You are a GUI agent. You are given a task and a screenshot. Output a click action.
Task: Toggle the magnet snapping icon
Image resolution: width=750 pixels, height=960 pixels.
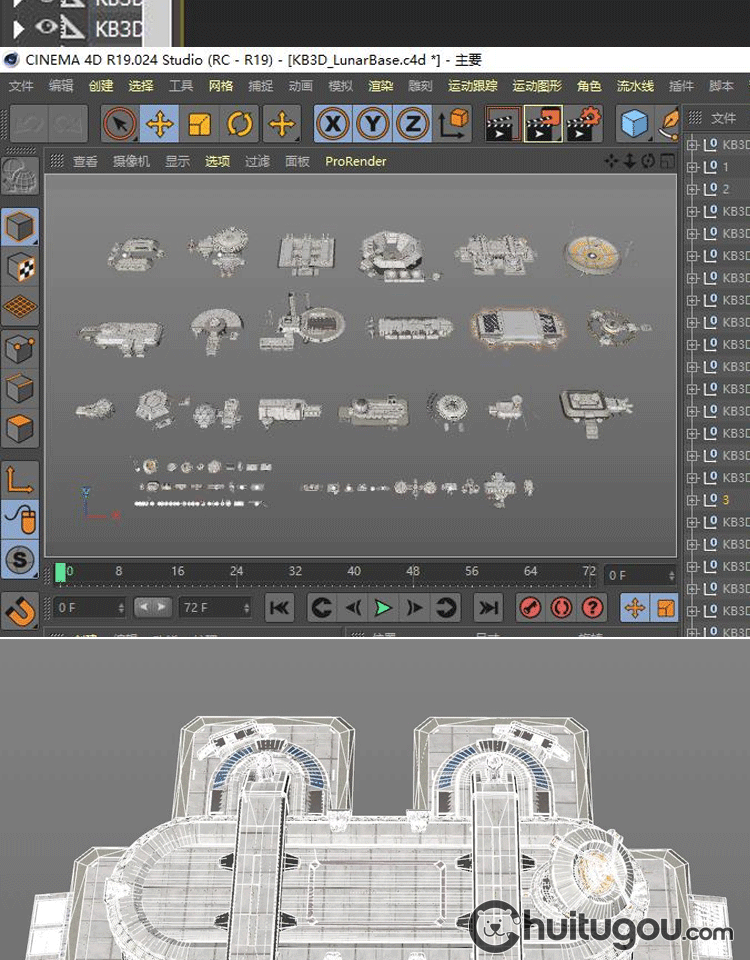pos(20,610)
